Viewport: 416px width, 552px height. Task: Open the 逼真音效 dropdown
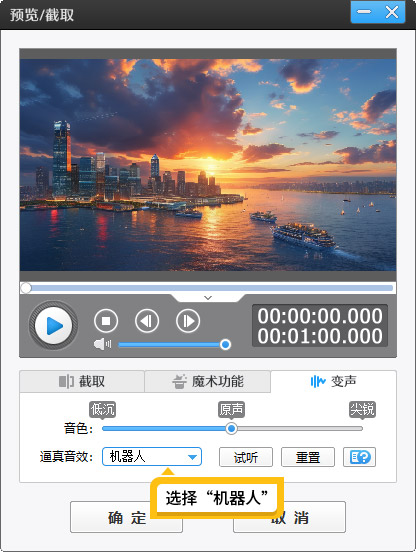(152, 457)
